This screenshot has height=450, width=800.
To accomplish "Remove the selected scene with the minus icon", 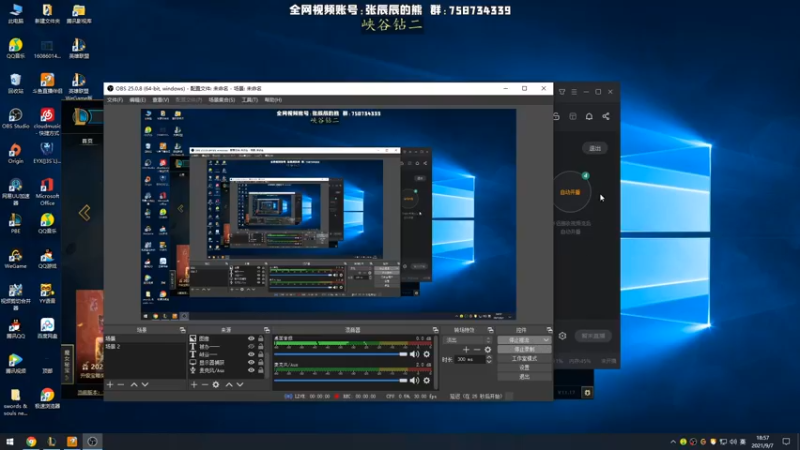I will pyautogui.click(x=121, y=384).
